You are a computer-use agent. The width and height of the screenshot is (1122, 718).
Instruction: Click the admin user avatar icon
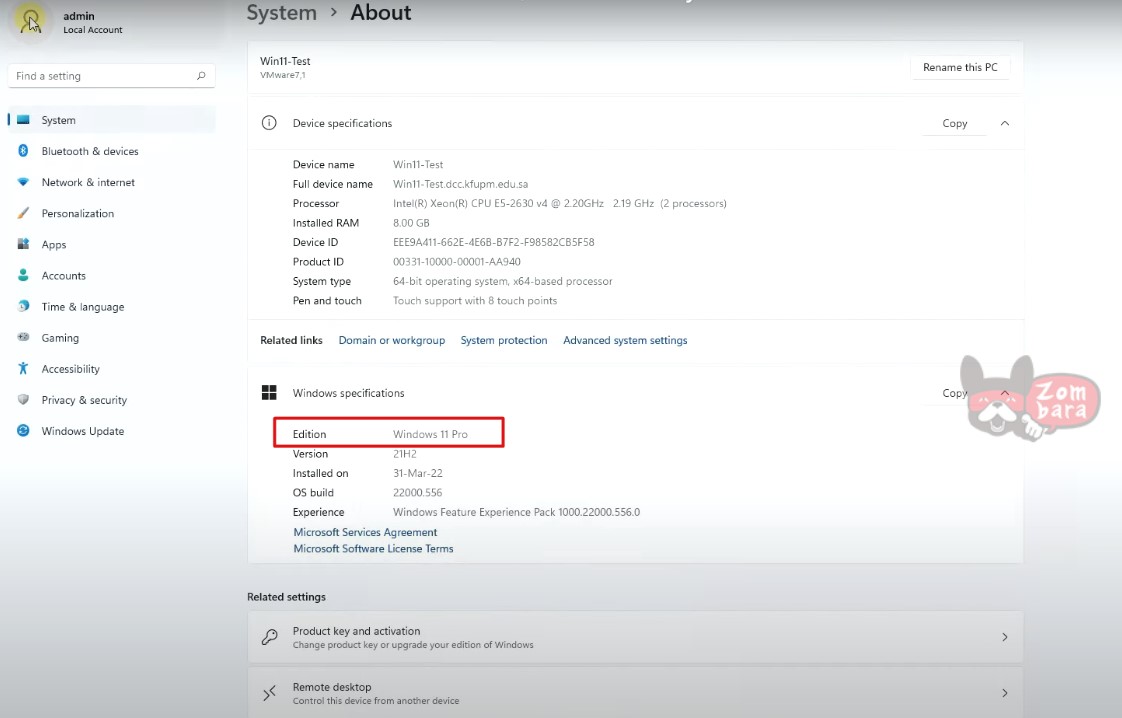[31, 21]
